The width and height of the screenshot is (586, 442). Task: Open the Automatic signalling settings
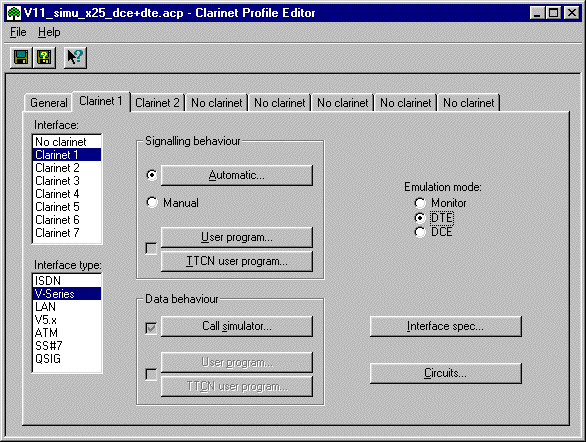pyautogui.click(x=237, y=175)
